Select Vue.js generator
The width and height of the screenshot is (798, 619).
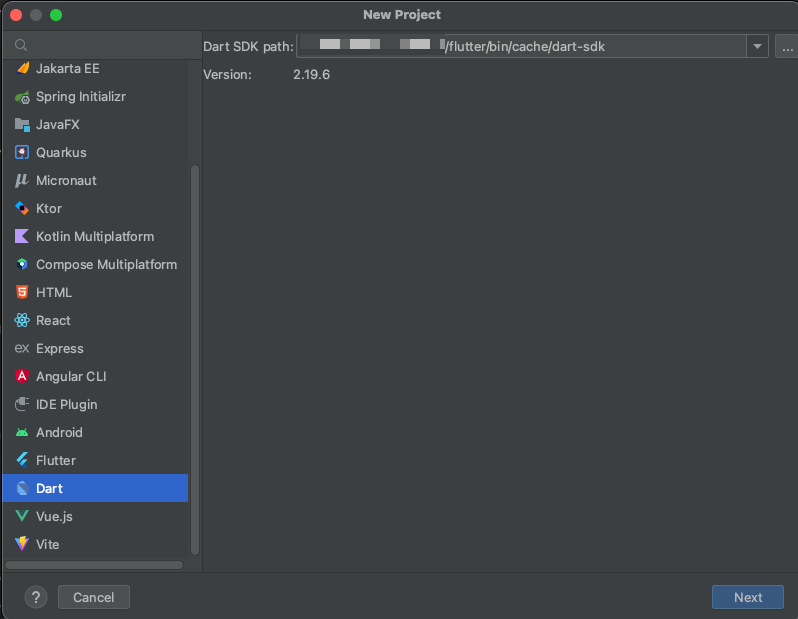click(x=95, y=516)
